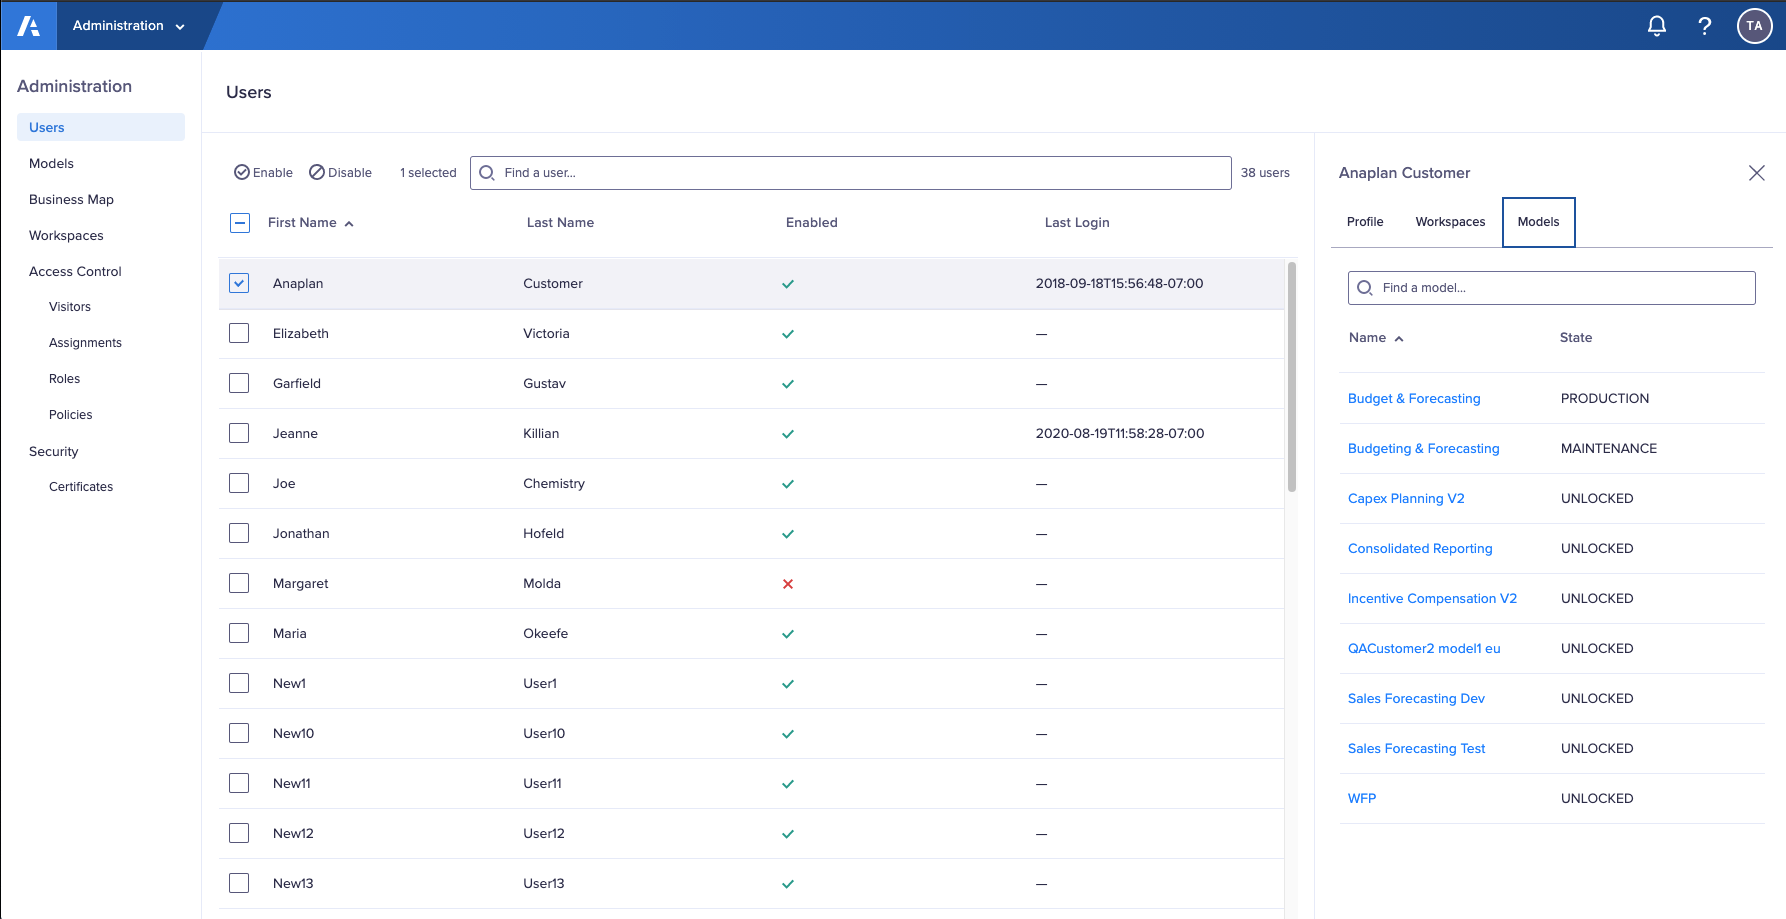Viewport: 1786px width, 919px height.
Task: Select the Joe Chemistry checkbox
Action: tap(239, 483)
